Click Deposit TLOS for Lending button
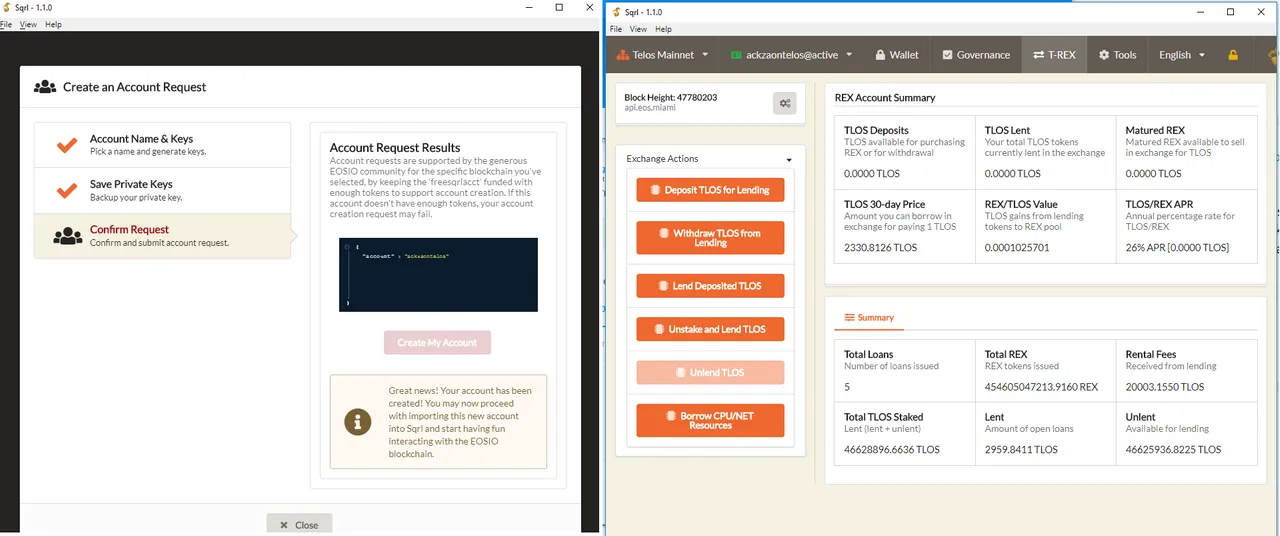1280x536 pixels. click(710, 190)
